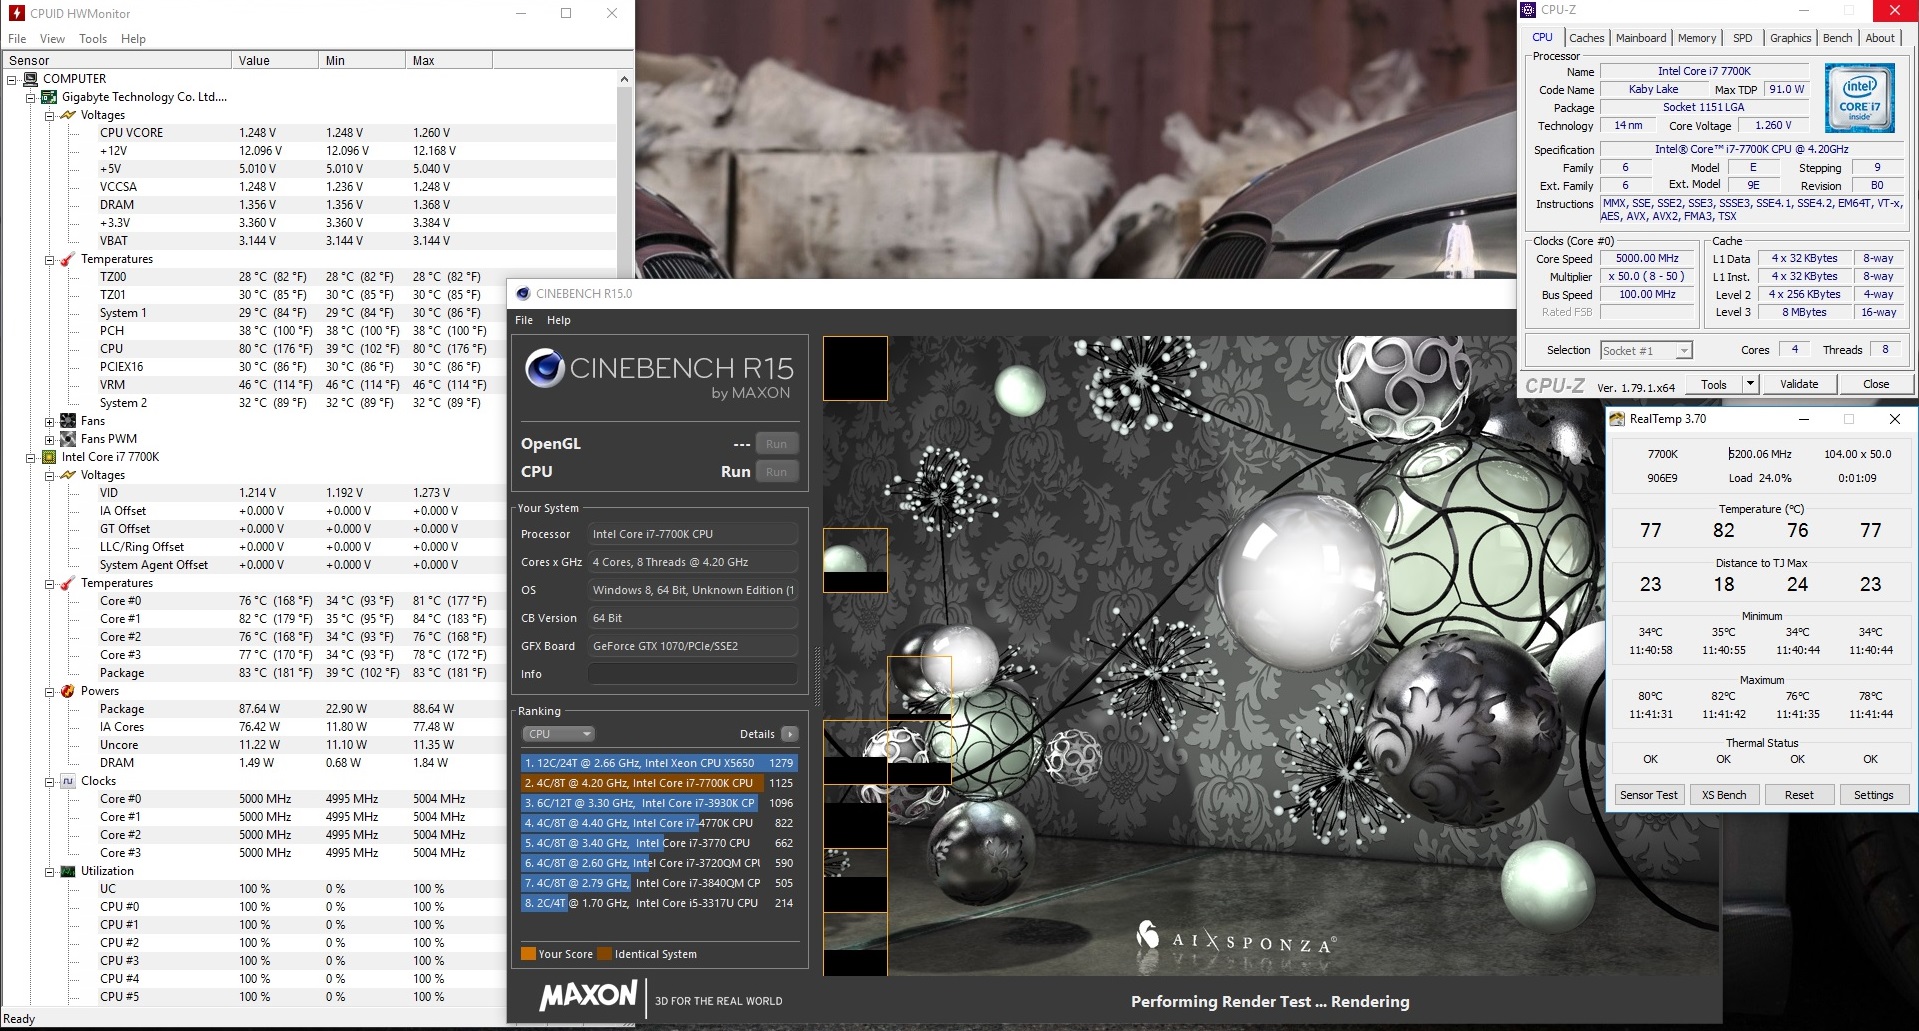Switch to the SPD tab in CPU-Z
1919x1031 pixels.
(1742, 38)
